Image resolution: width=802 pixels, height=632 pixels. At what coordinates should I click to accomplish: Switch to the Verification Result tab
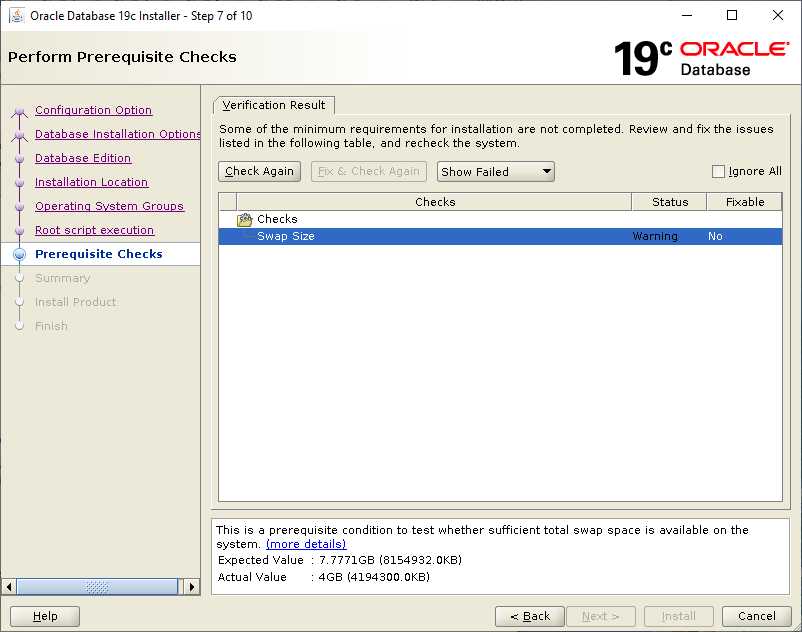pyautogui.click(x=274, y=105)
